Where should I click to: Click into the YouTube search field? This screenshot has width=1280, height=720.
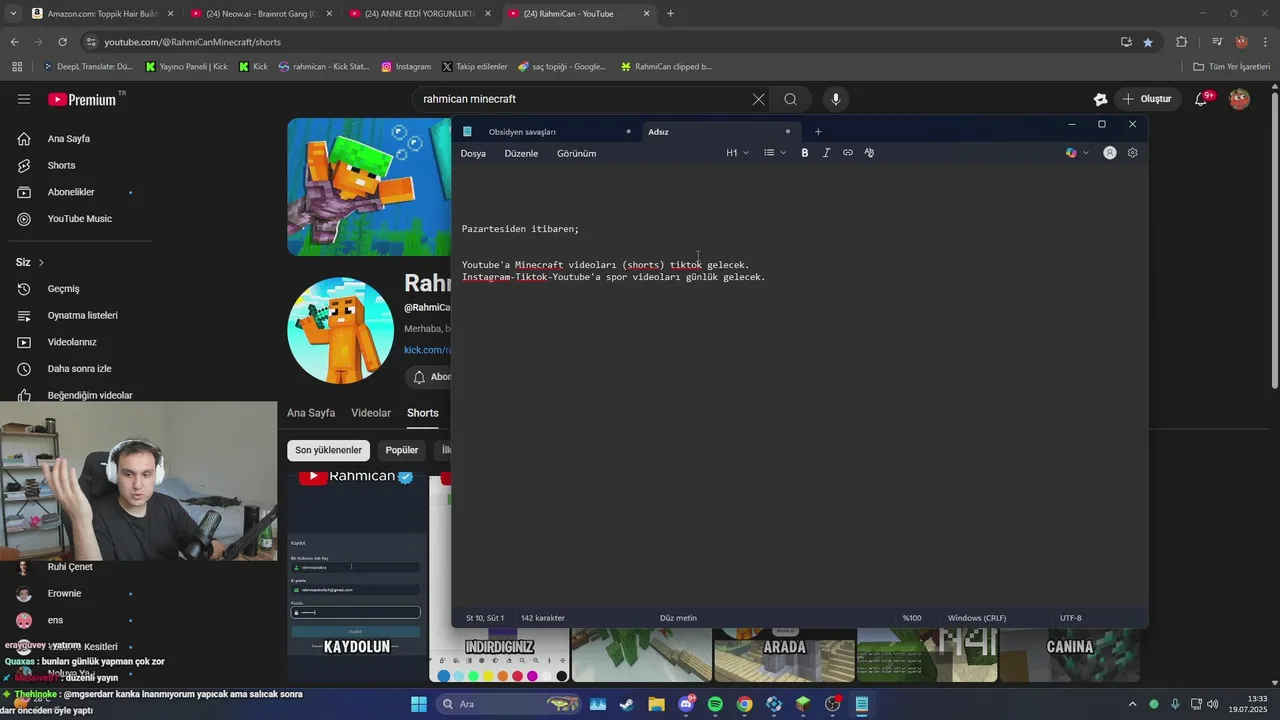coord(585,99)
